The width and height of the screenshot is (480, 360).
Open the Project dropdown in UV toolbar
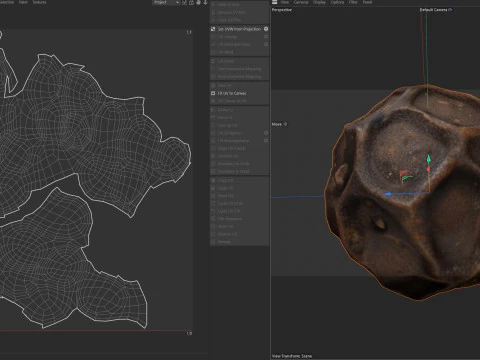(166, 2)
